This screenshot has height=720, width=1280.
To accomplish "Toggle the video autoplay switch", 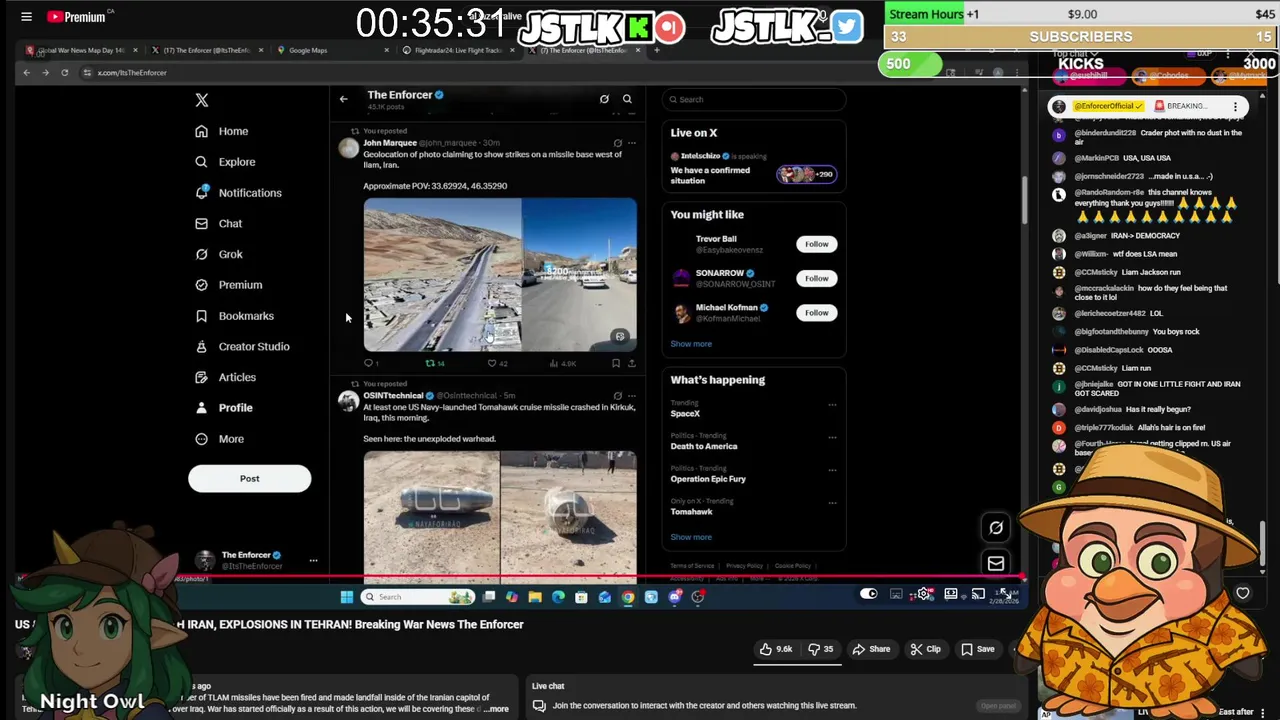I will (x=868, y=594).
